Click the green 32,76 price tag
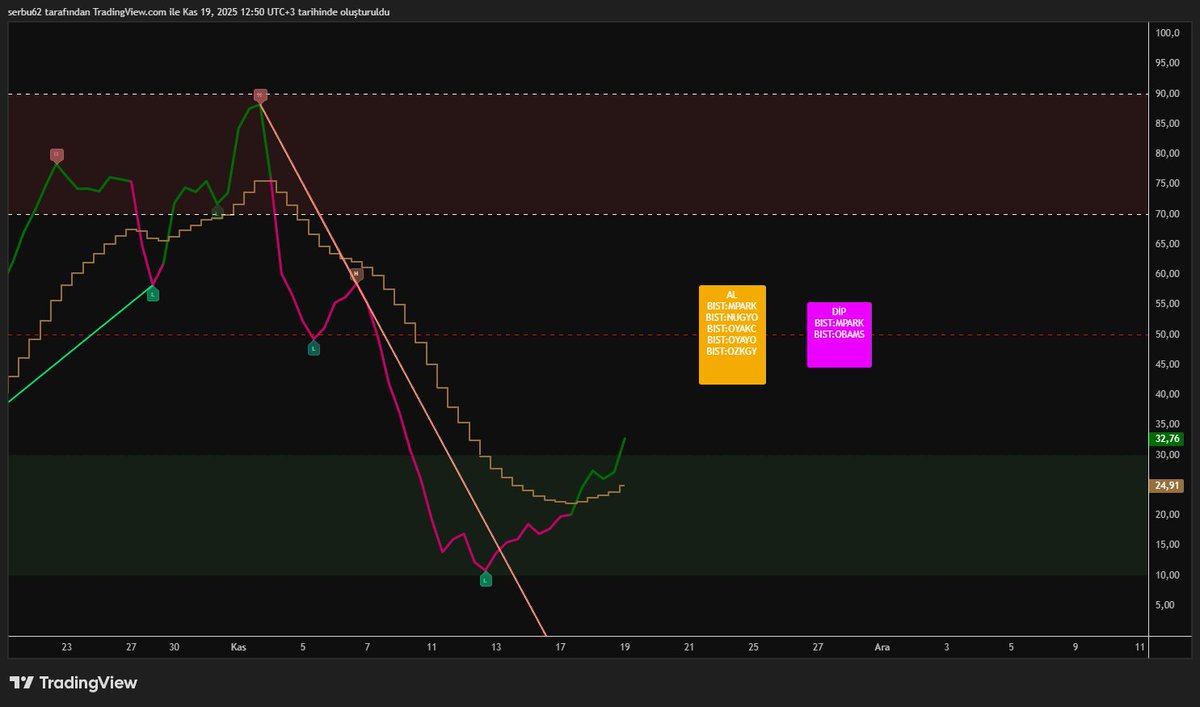 pos(1168,438)
